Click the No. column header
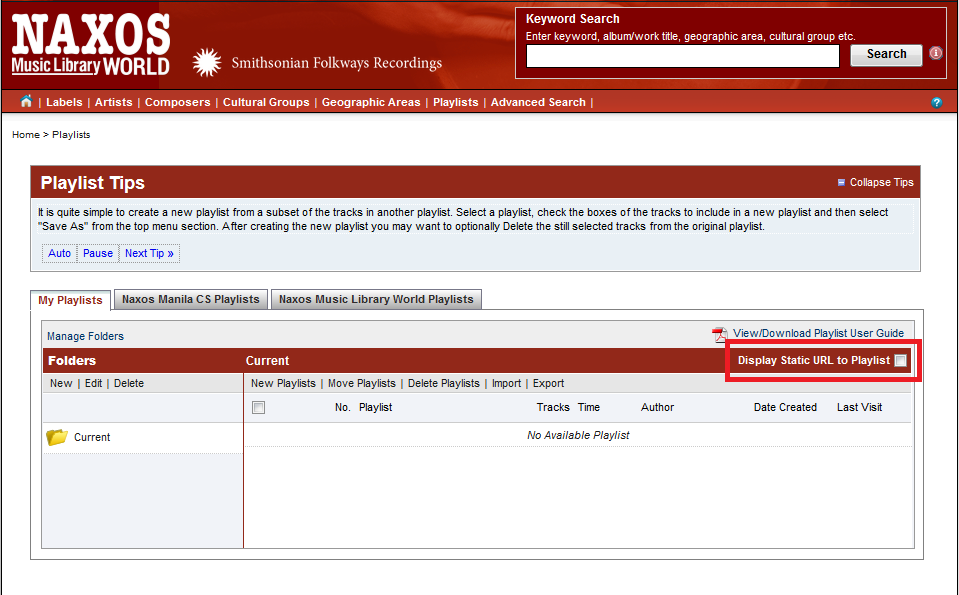The image size is (959, 595). coord(342,407)
